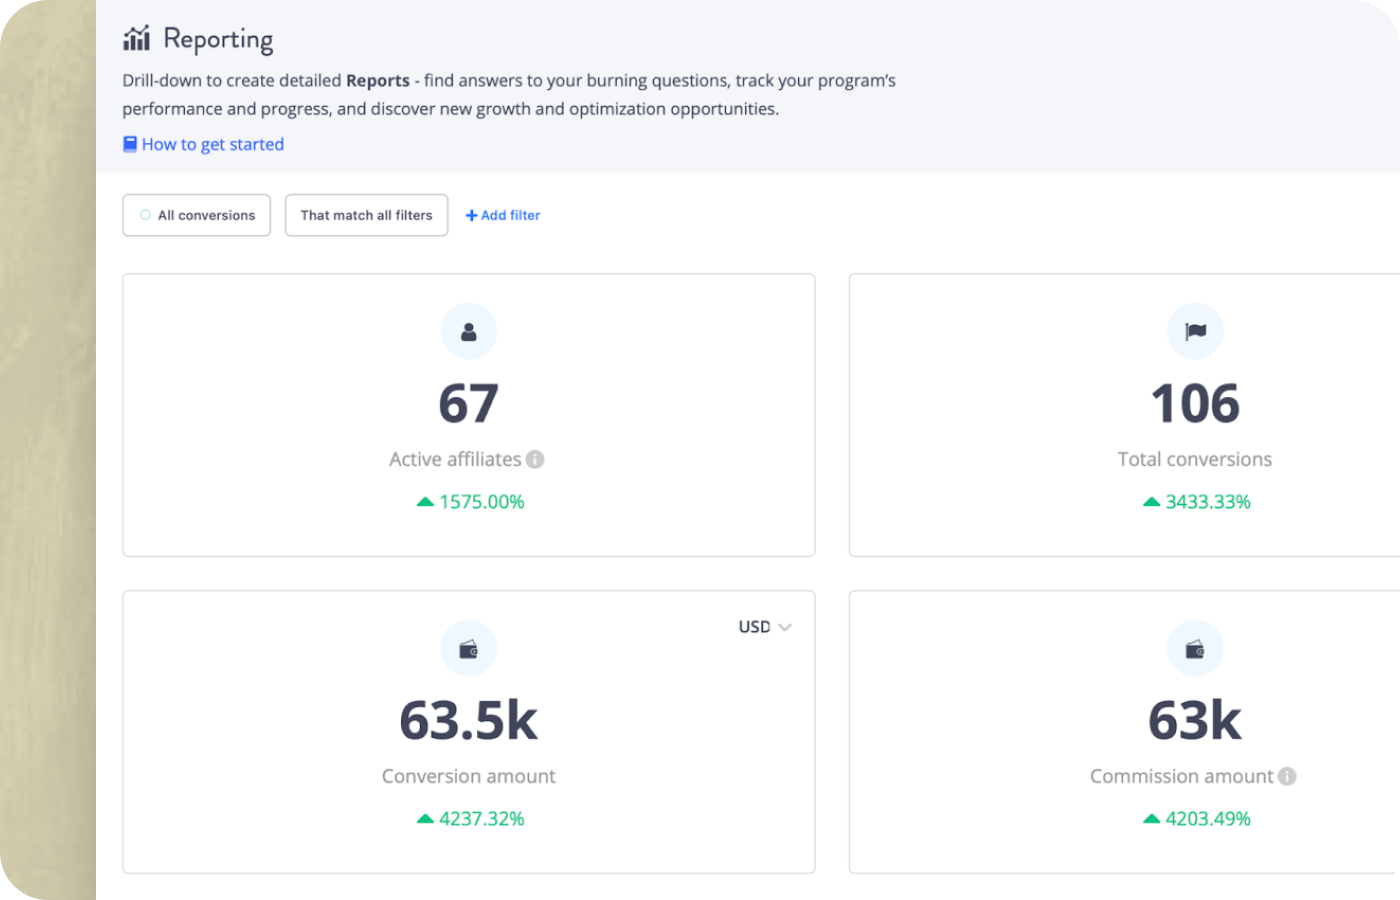
Task: Click the info icon next to Active affiliates
Action: 535,459
